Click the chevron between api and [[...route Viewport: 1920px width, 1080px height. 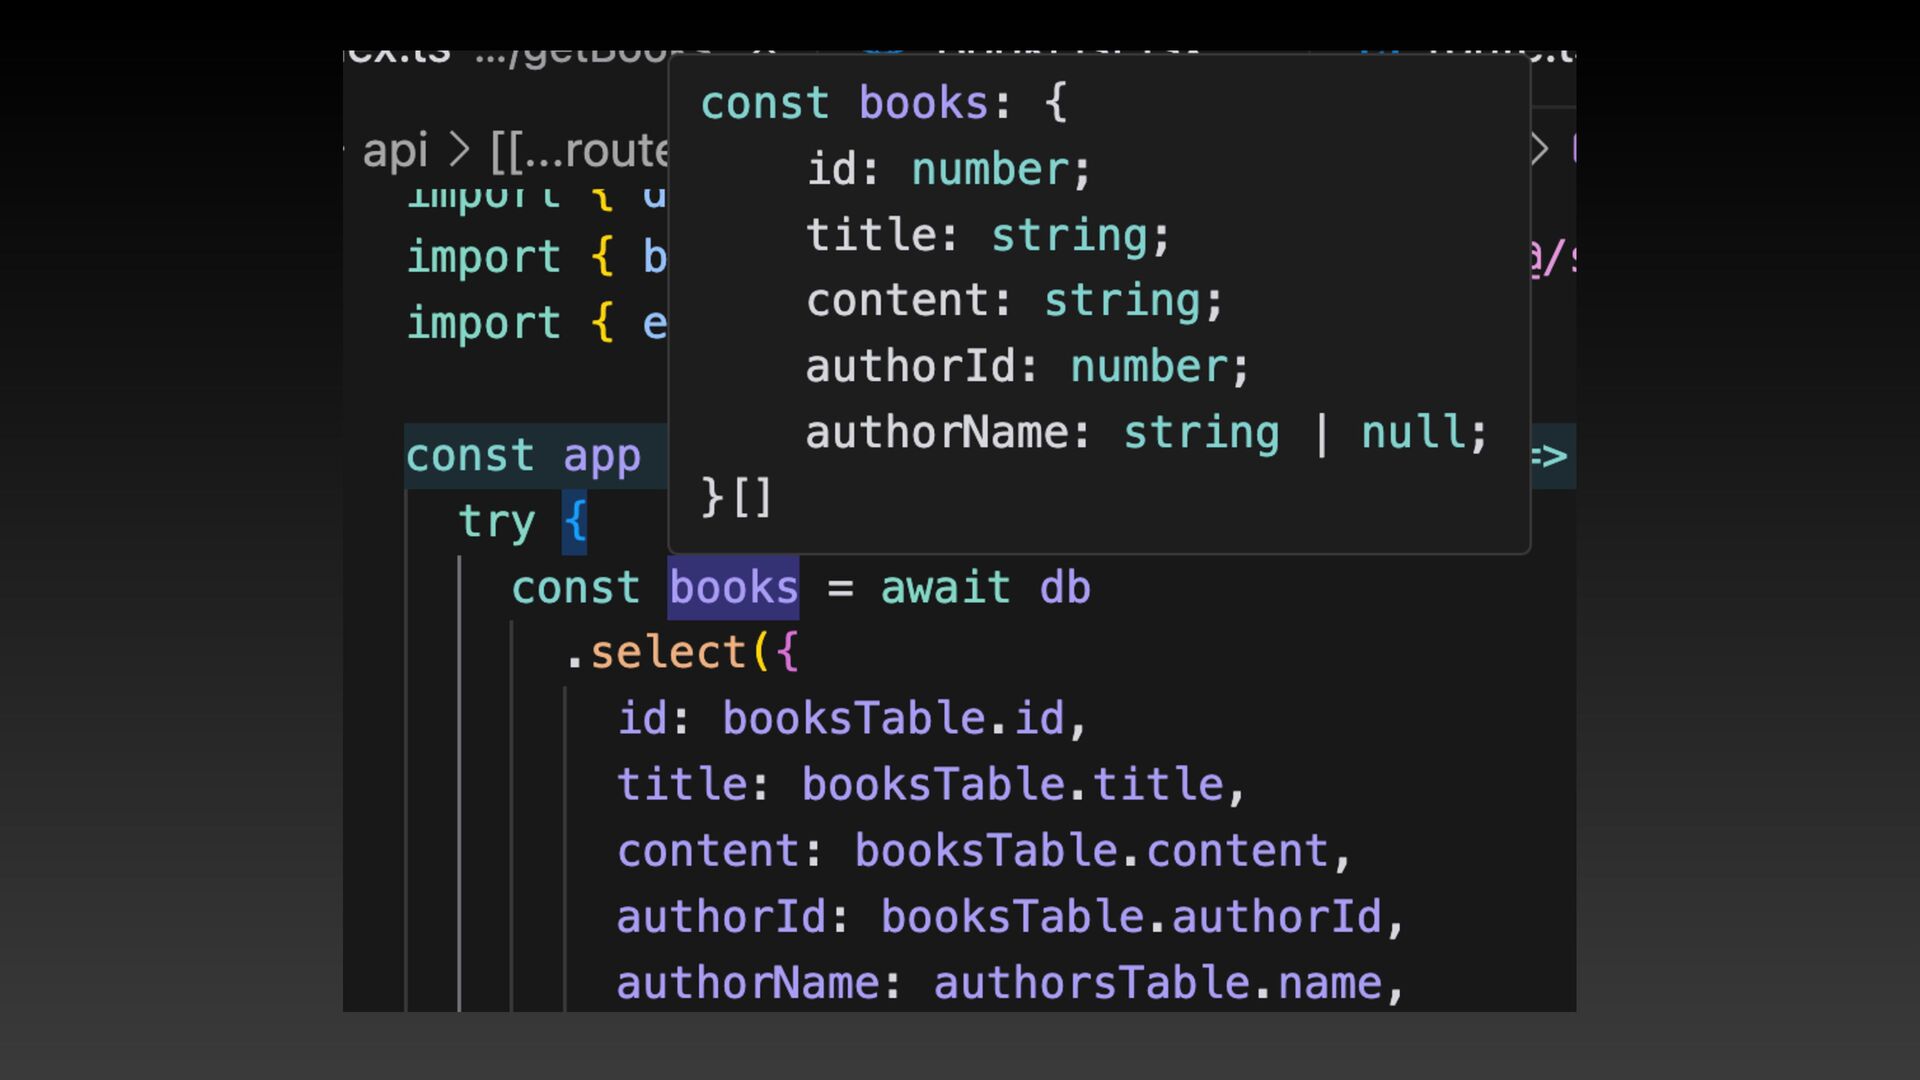tap(459, 150)
